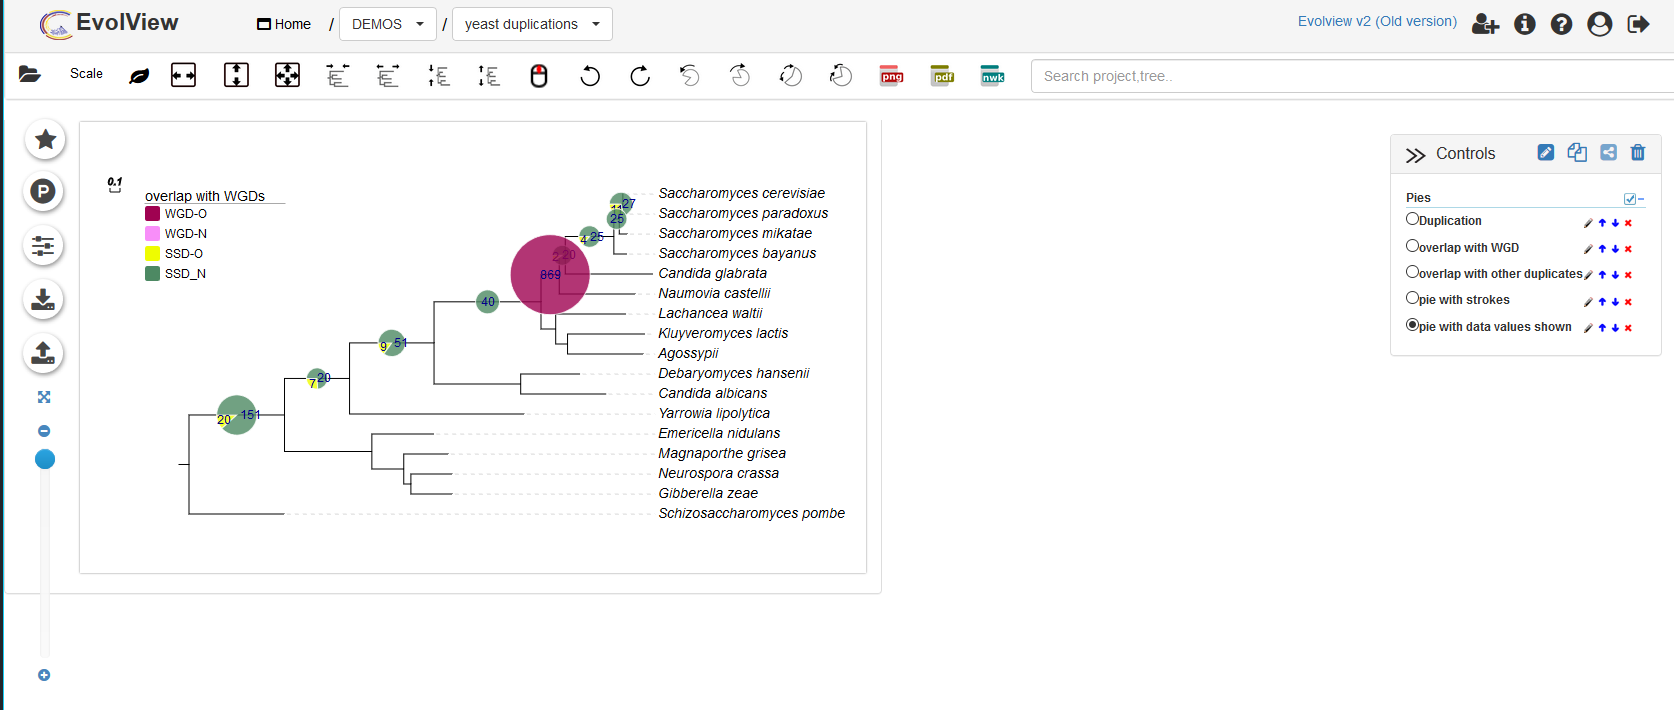Select the Duplication radio button
Viewport: 1674px width, 710px height.
click(1412, 219)
